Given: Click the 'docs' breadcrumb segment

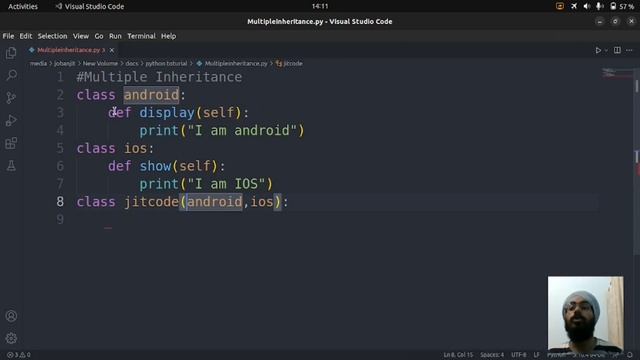Looking at the screenshot, I should click(x=131, y=63).
